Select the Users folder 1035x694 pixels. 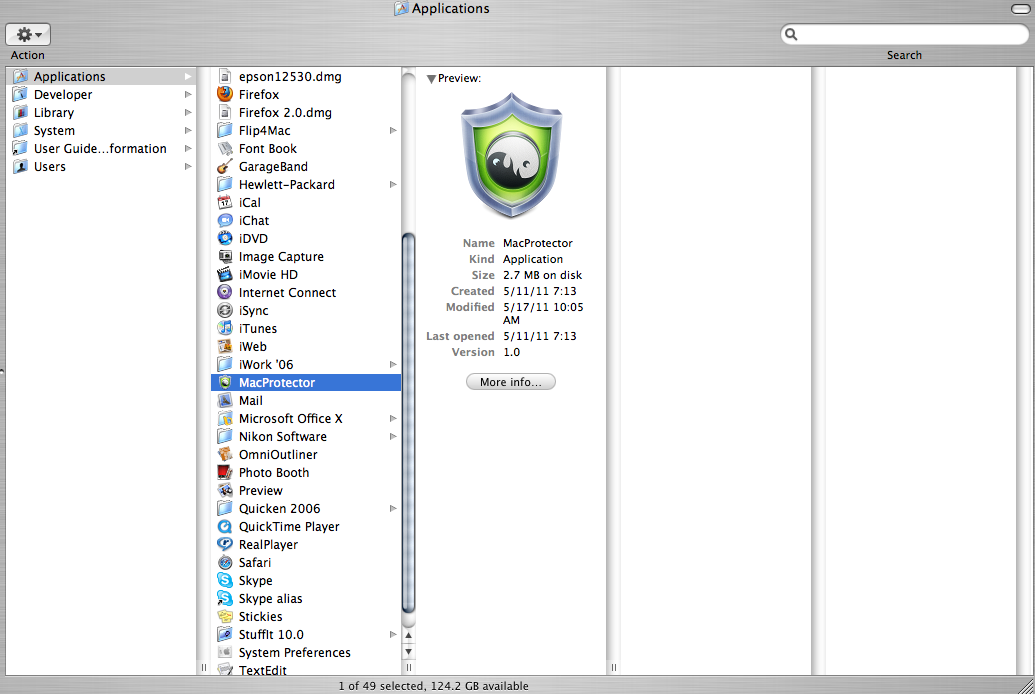tap(102, 166)
